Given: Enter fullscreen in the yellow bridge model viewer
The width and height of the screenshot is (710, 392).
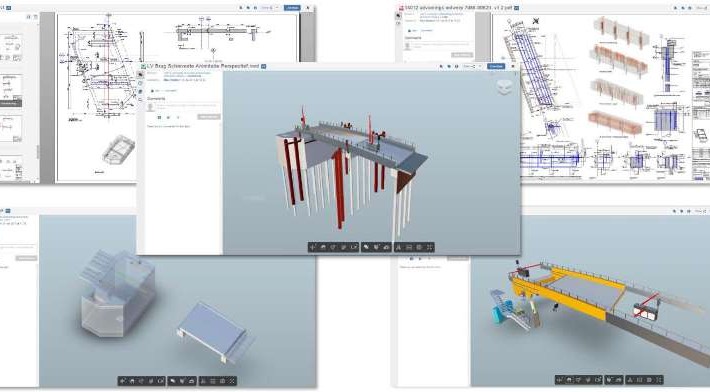Looking at the screenshot, I should tap(659, 380).
